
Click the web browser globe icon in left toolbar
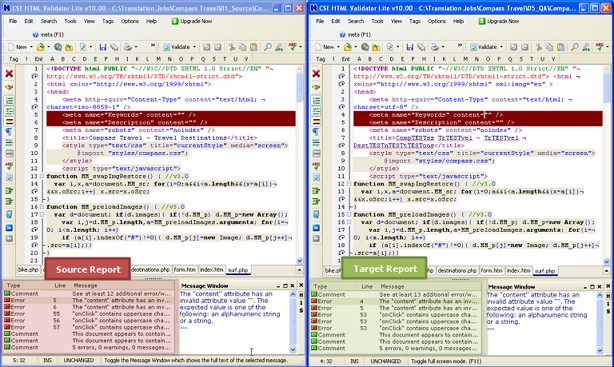[x=58, y=47]
